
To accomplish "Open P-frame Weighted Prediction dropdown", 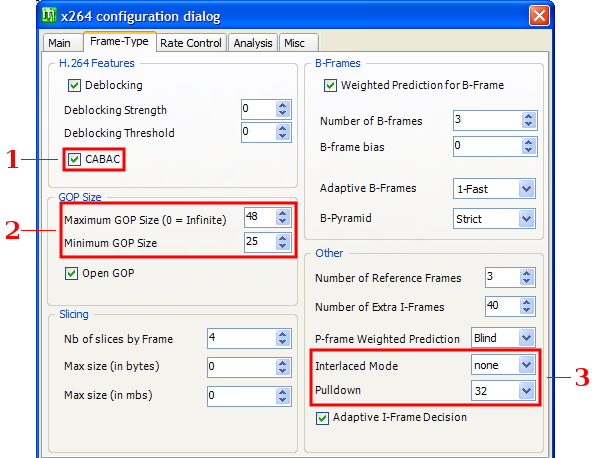I will [x=527, y=338].
